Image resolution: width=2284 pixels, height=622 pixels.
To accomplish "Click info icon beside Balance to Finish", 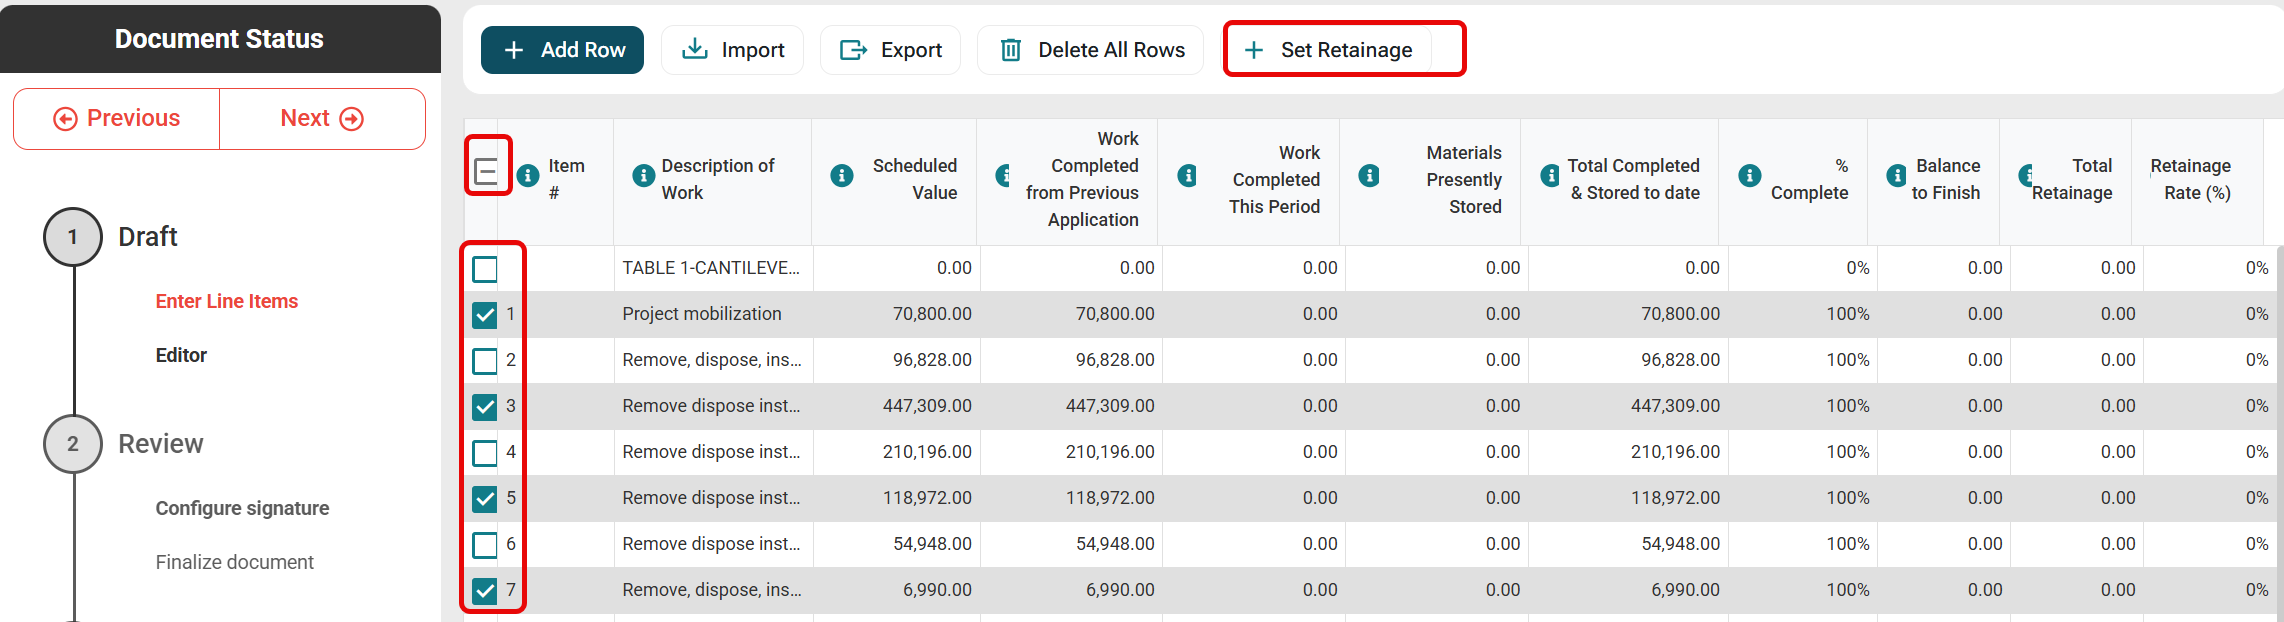I will (1895, 176).
